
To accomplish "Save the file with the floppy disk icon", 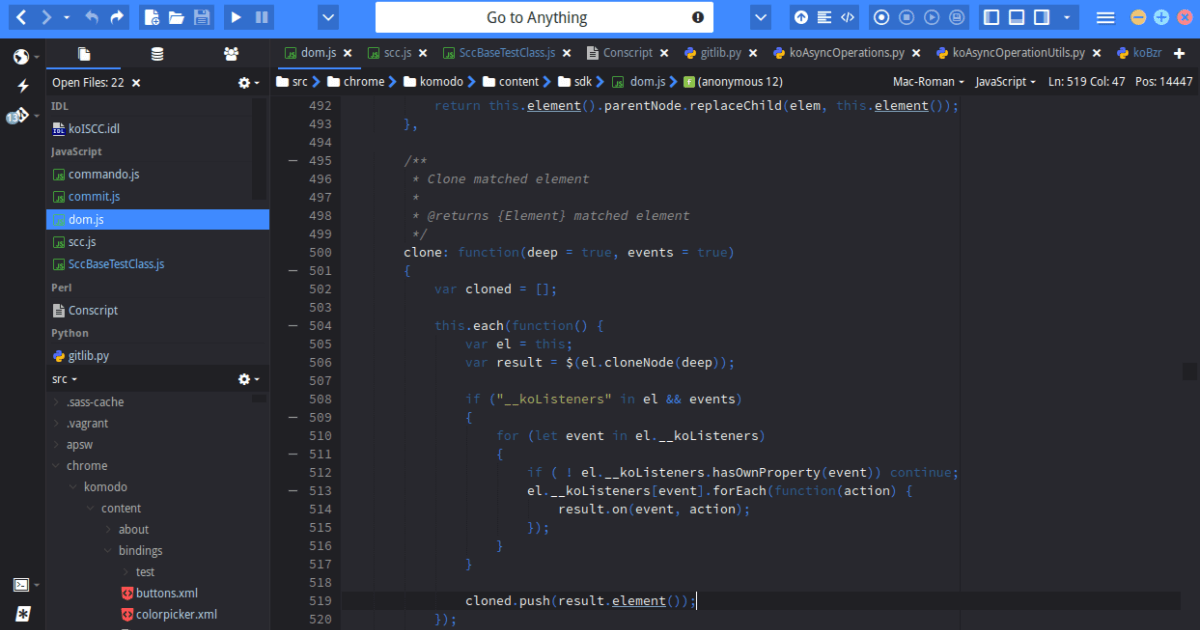I will [x=202, y=17].
